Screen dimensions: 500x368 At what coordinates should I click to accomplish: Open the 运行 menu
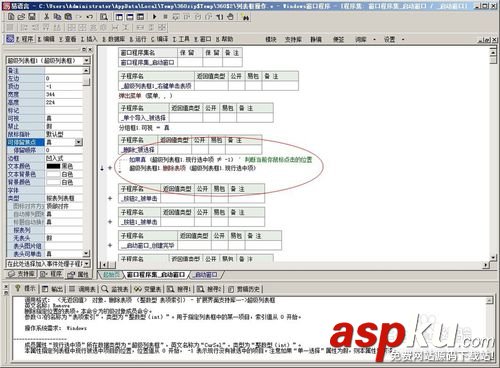138,39
